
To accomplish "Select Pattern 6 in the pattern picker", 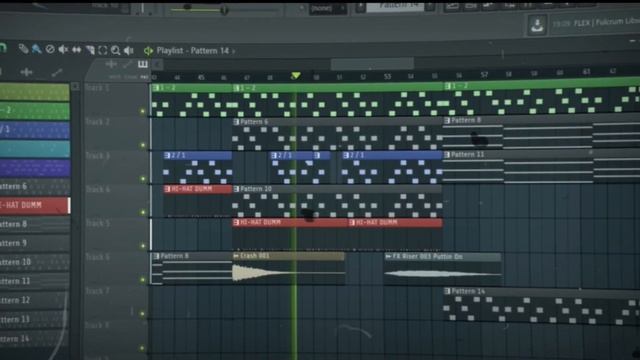I will 34,186.
